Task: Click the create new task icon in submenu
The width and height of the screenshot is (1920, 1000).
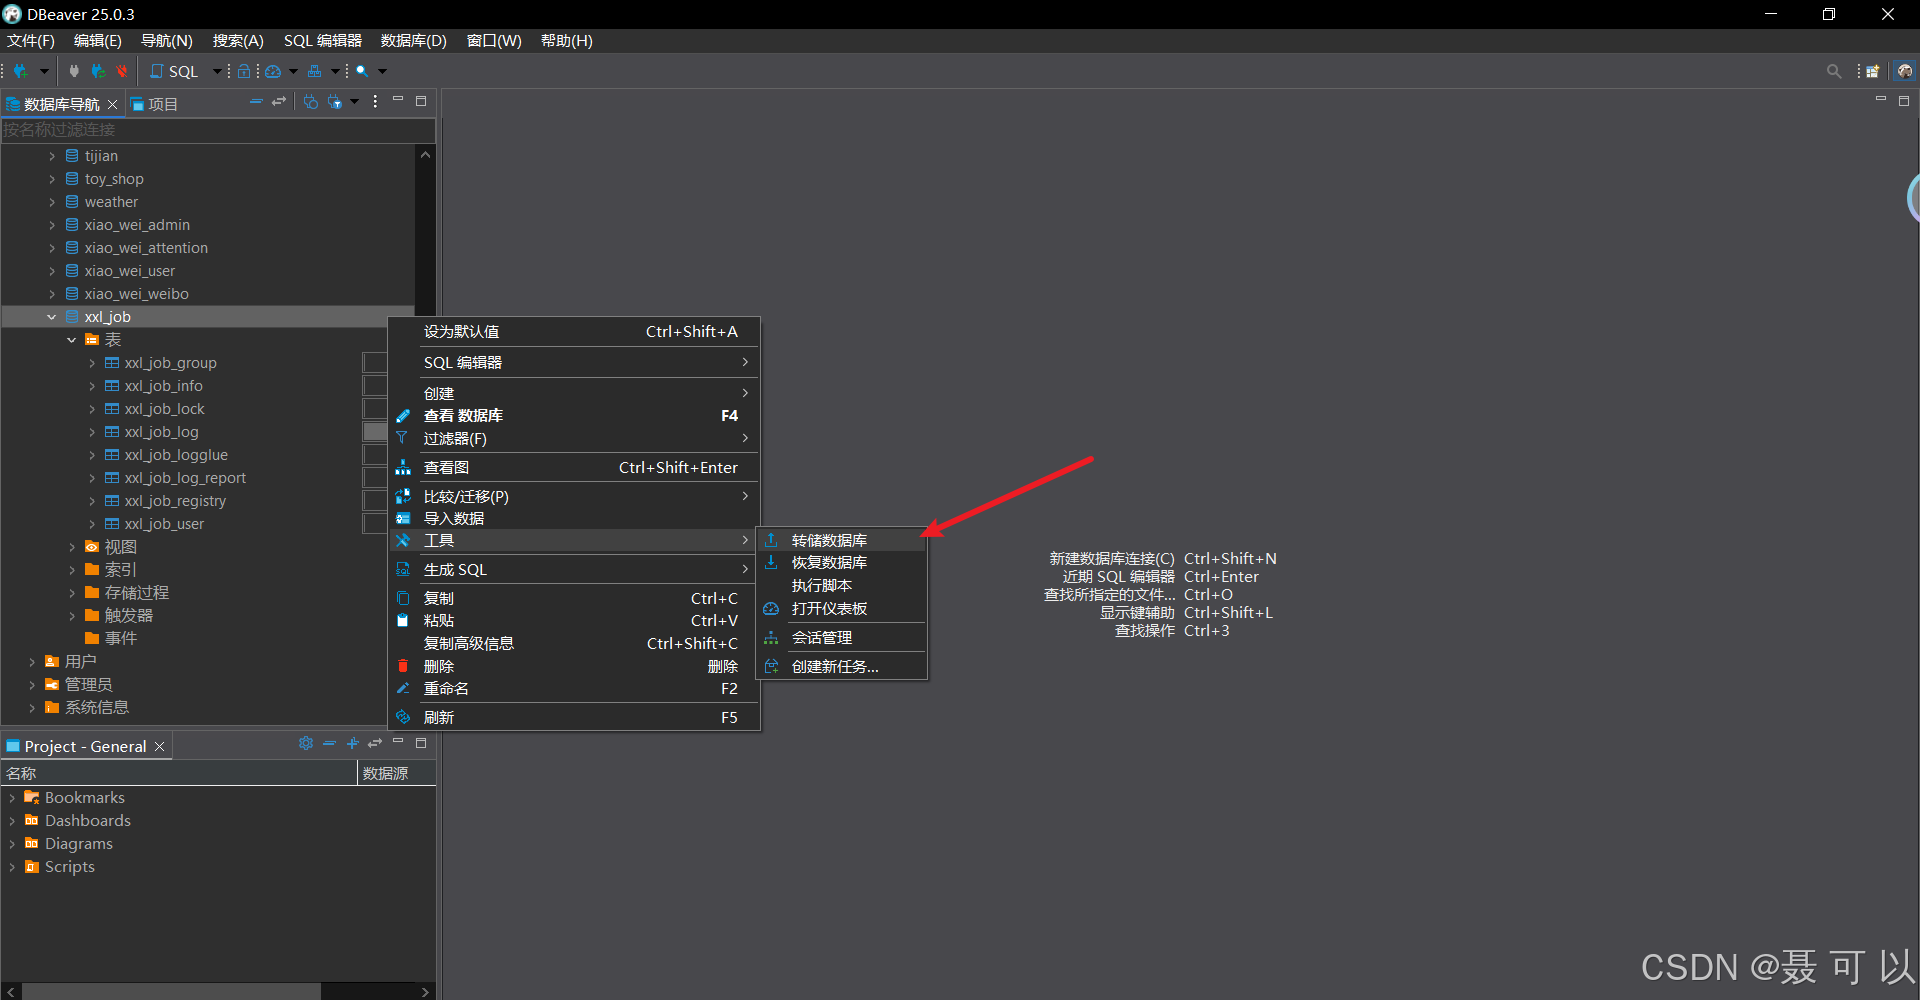Action: point(771,666)
